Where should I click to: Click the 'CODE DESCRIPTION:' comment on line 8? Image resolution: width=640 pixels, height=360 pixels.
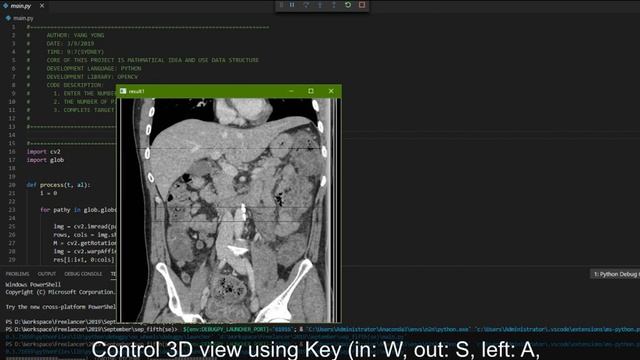(75, 85)
